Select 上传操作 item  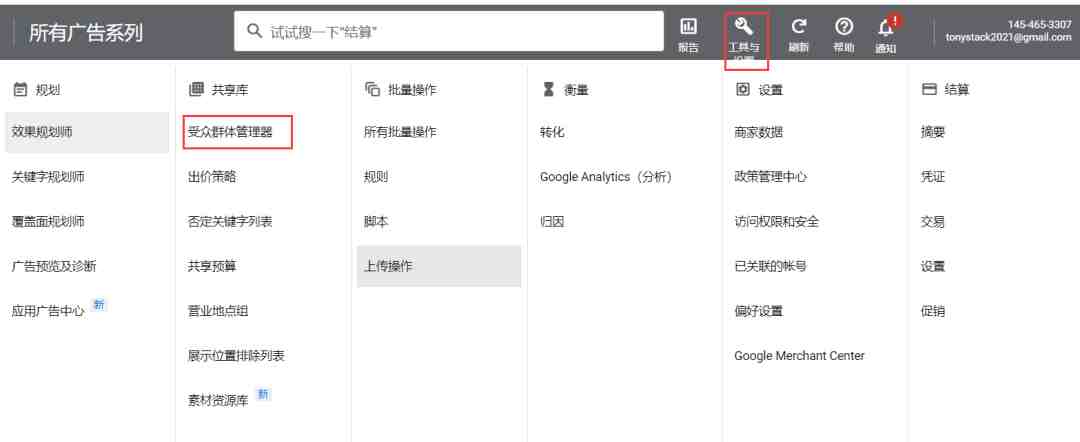(439, 266)
